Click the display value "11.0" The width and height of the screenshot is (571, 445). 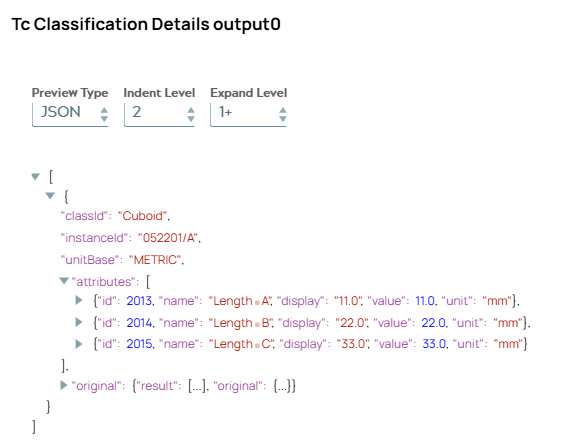click(x=348, y=301)
